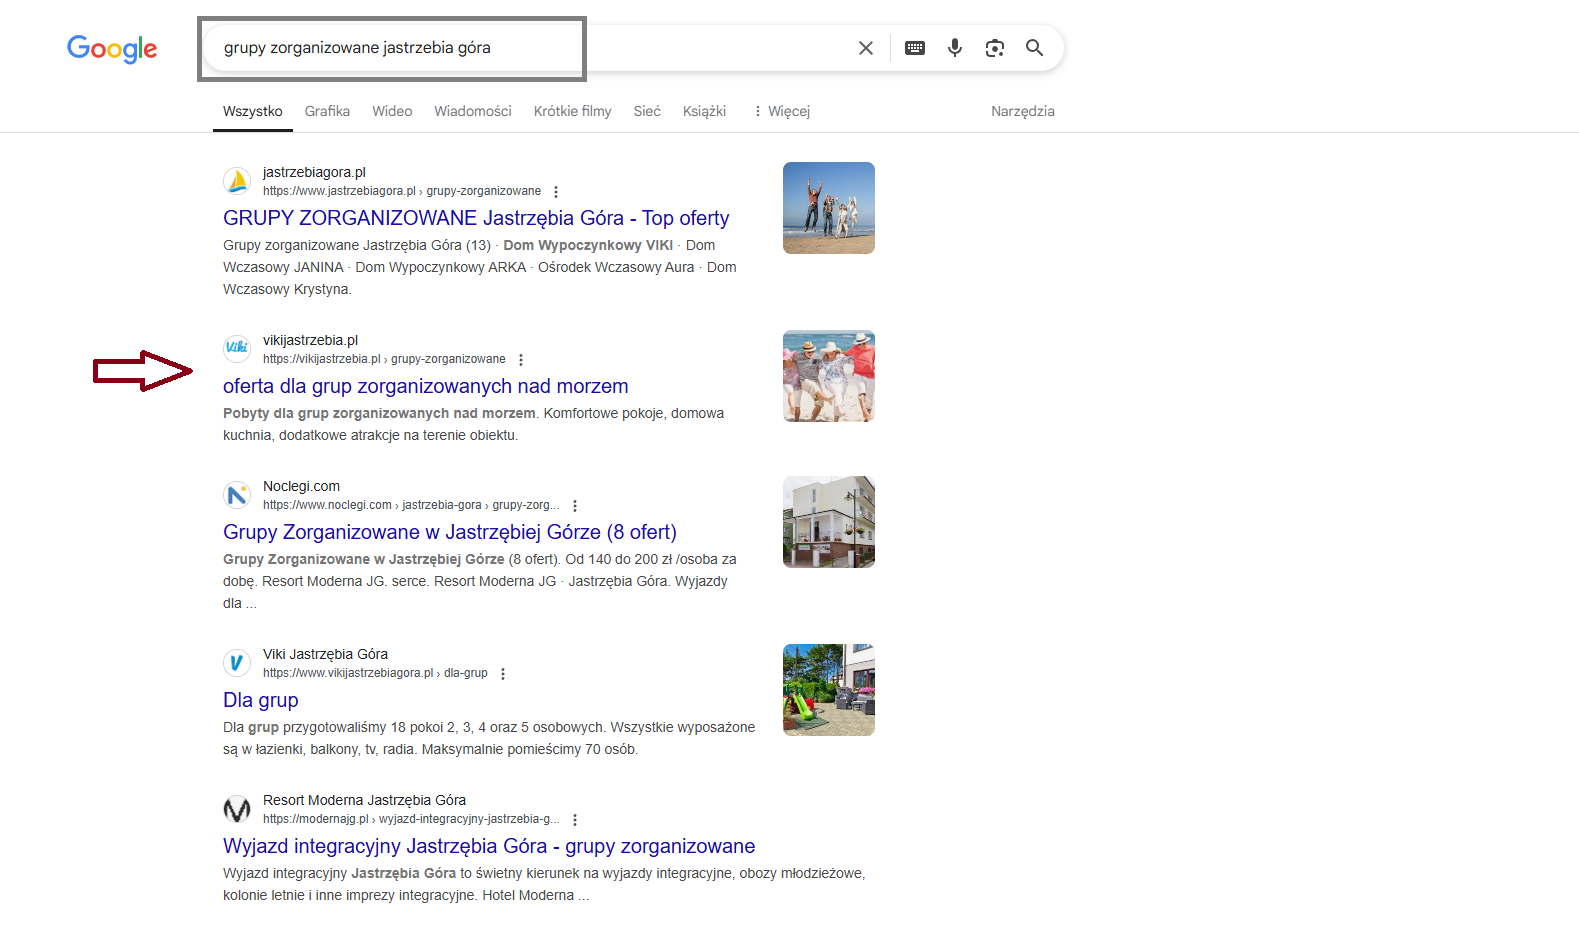Screen dimensions: 1579x932
Task: Click the Noclegi.com favicon
Action: point(237,495)
